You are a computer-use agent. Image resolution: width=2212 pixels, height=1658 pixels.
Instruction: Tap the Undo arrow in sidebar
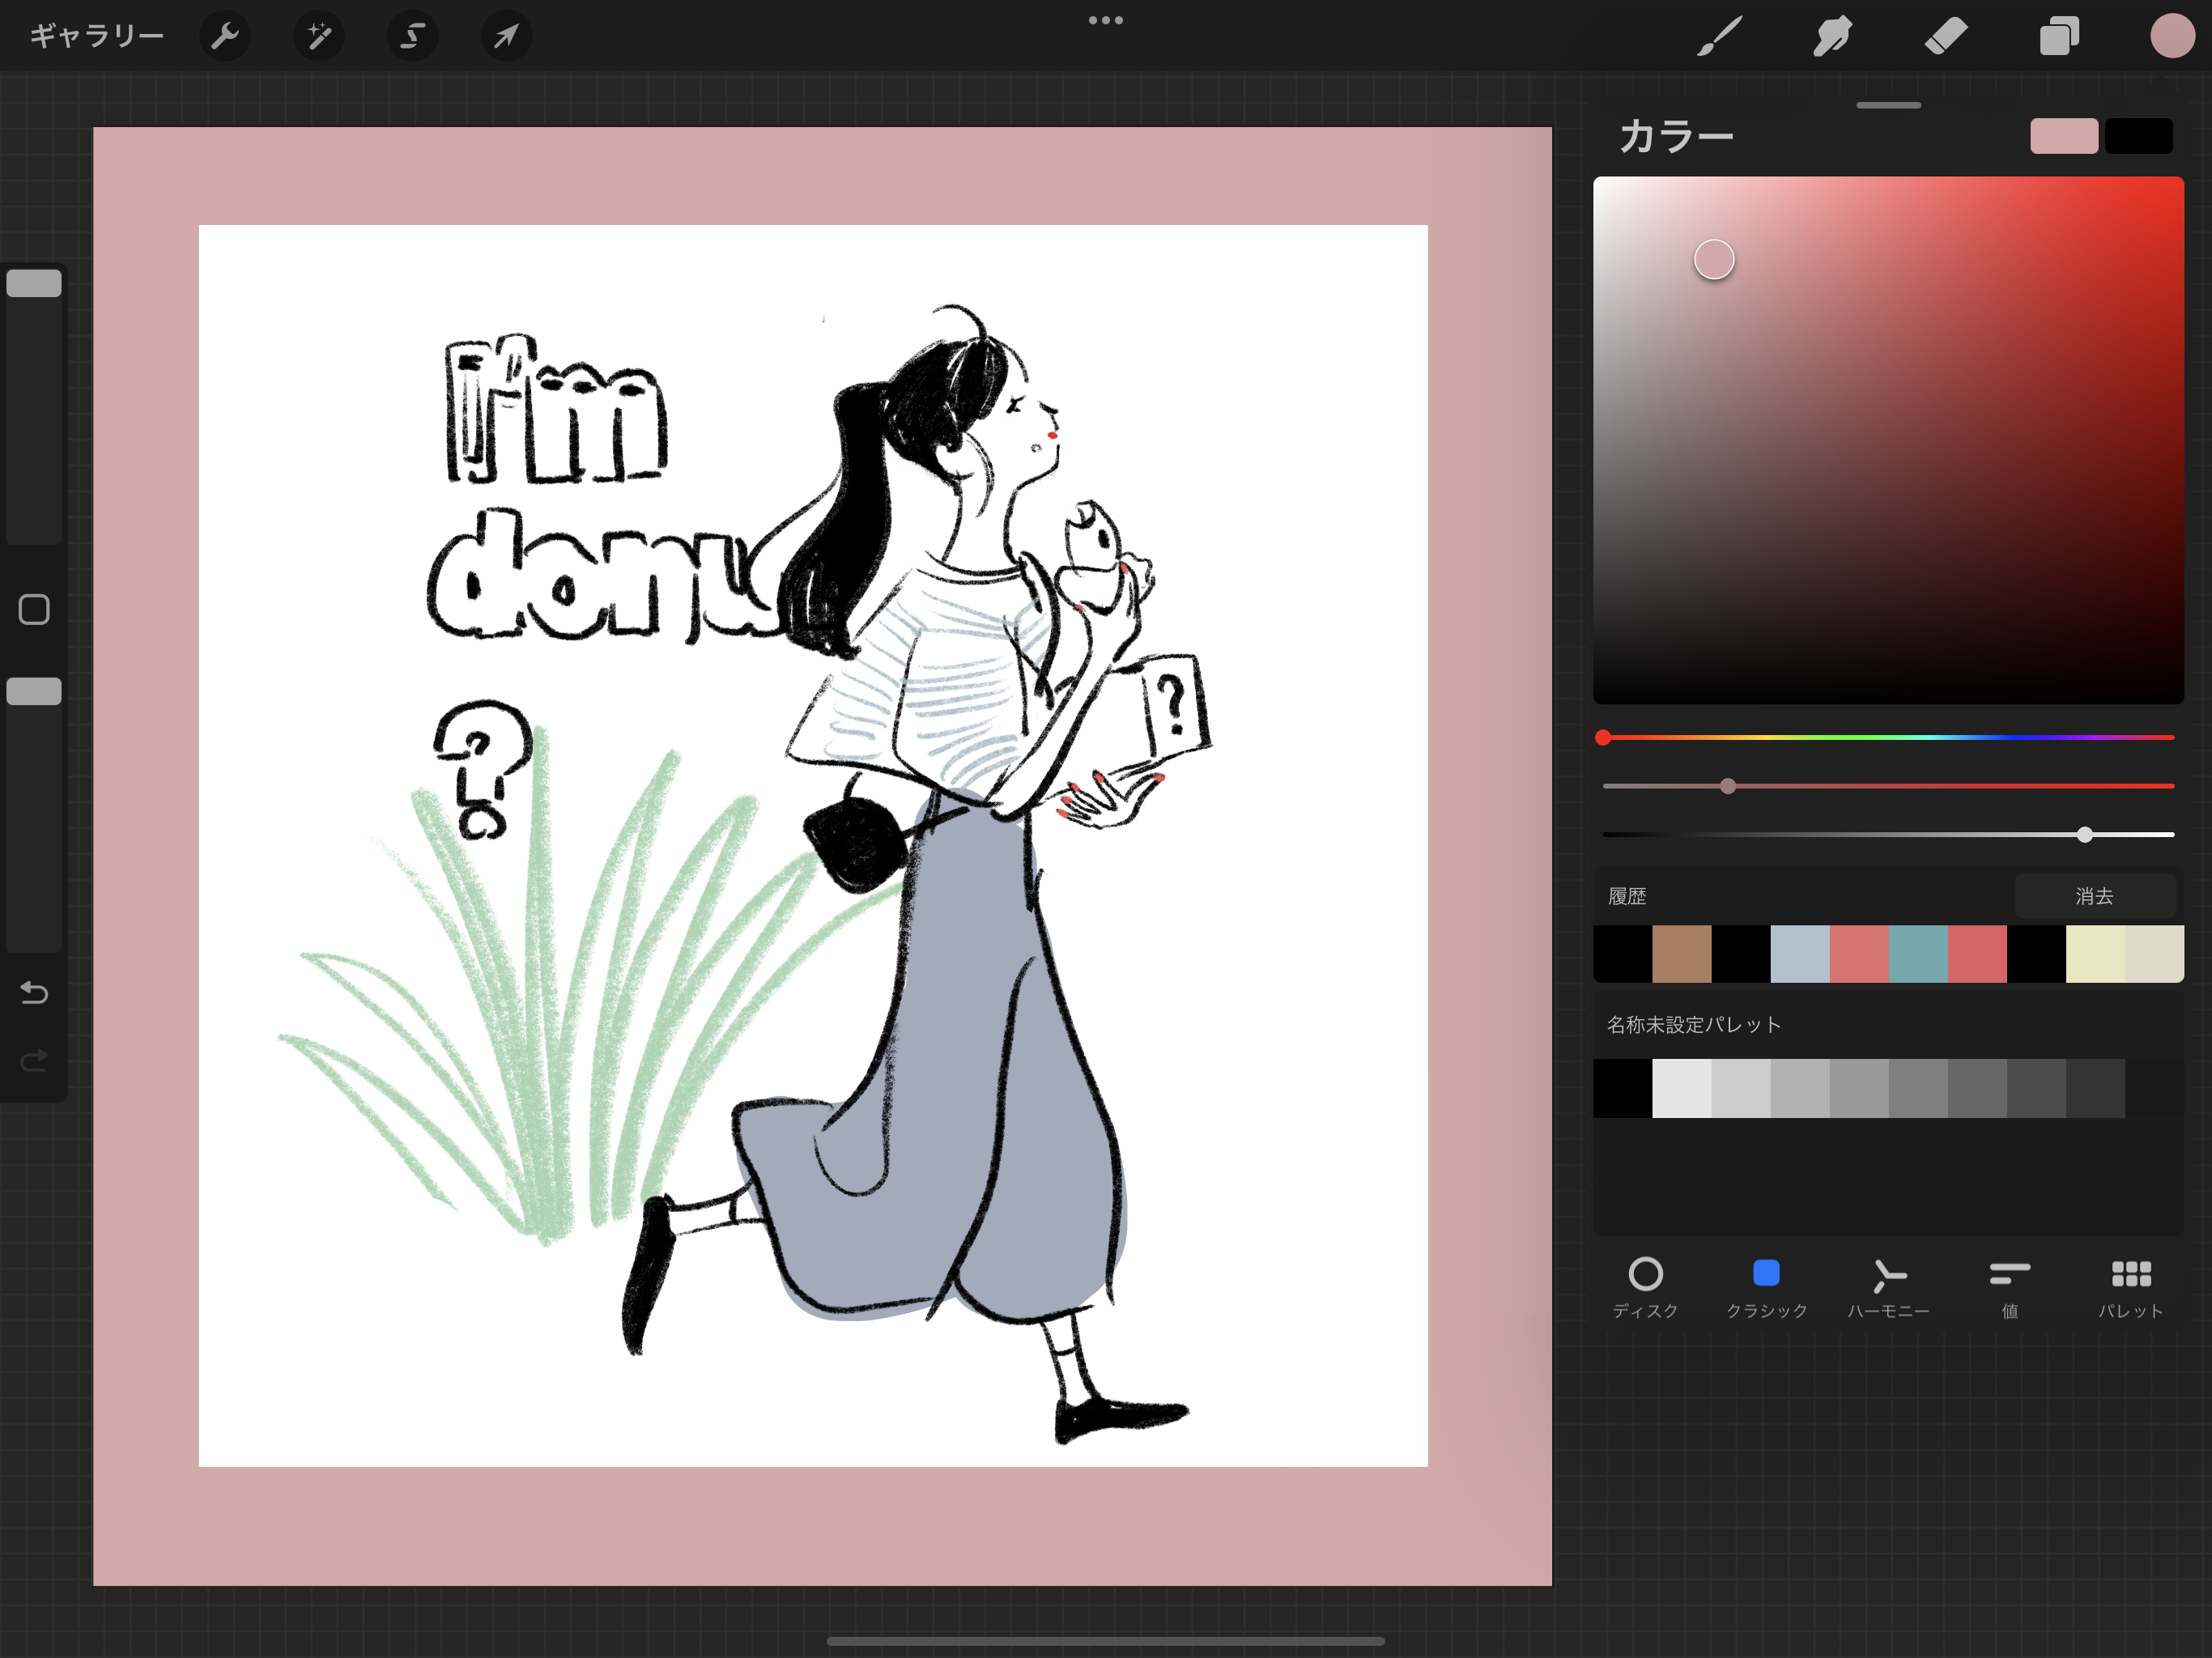pos(34,992)
